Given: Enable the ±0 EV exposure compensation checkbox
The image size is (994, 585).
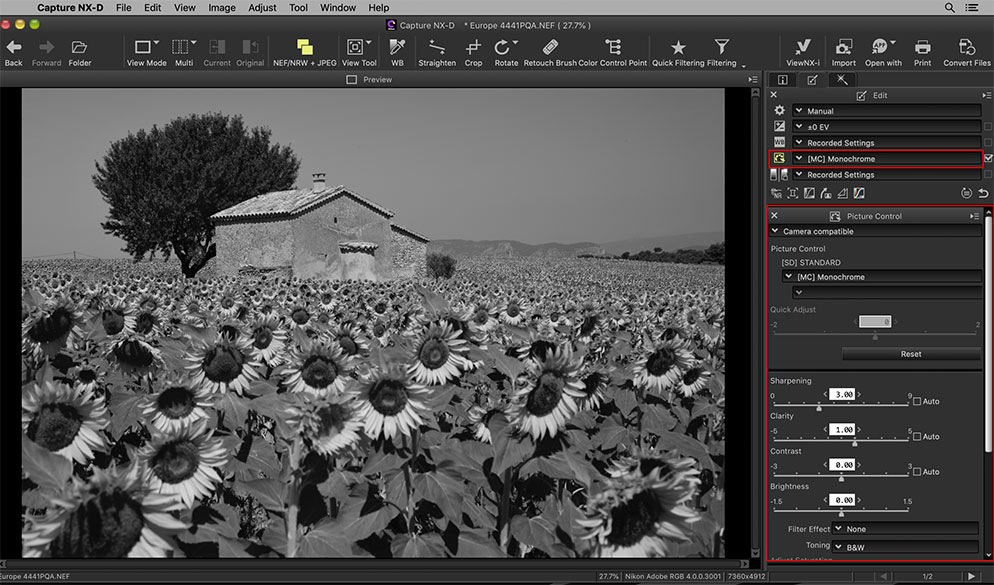Looking at the screenshot, I should [x=988, y=127].
